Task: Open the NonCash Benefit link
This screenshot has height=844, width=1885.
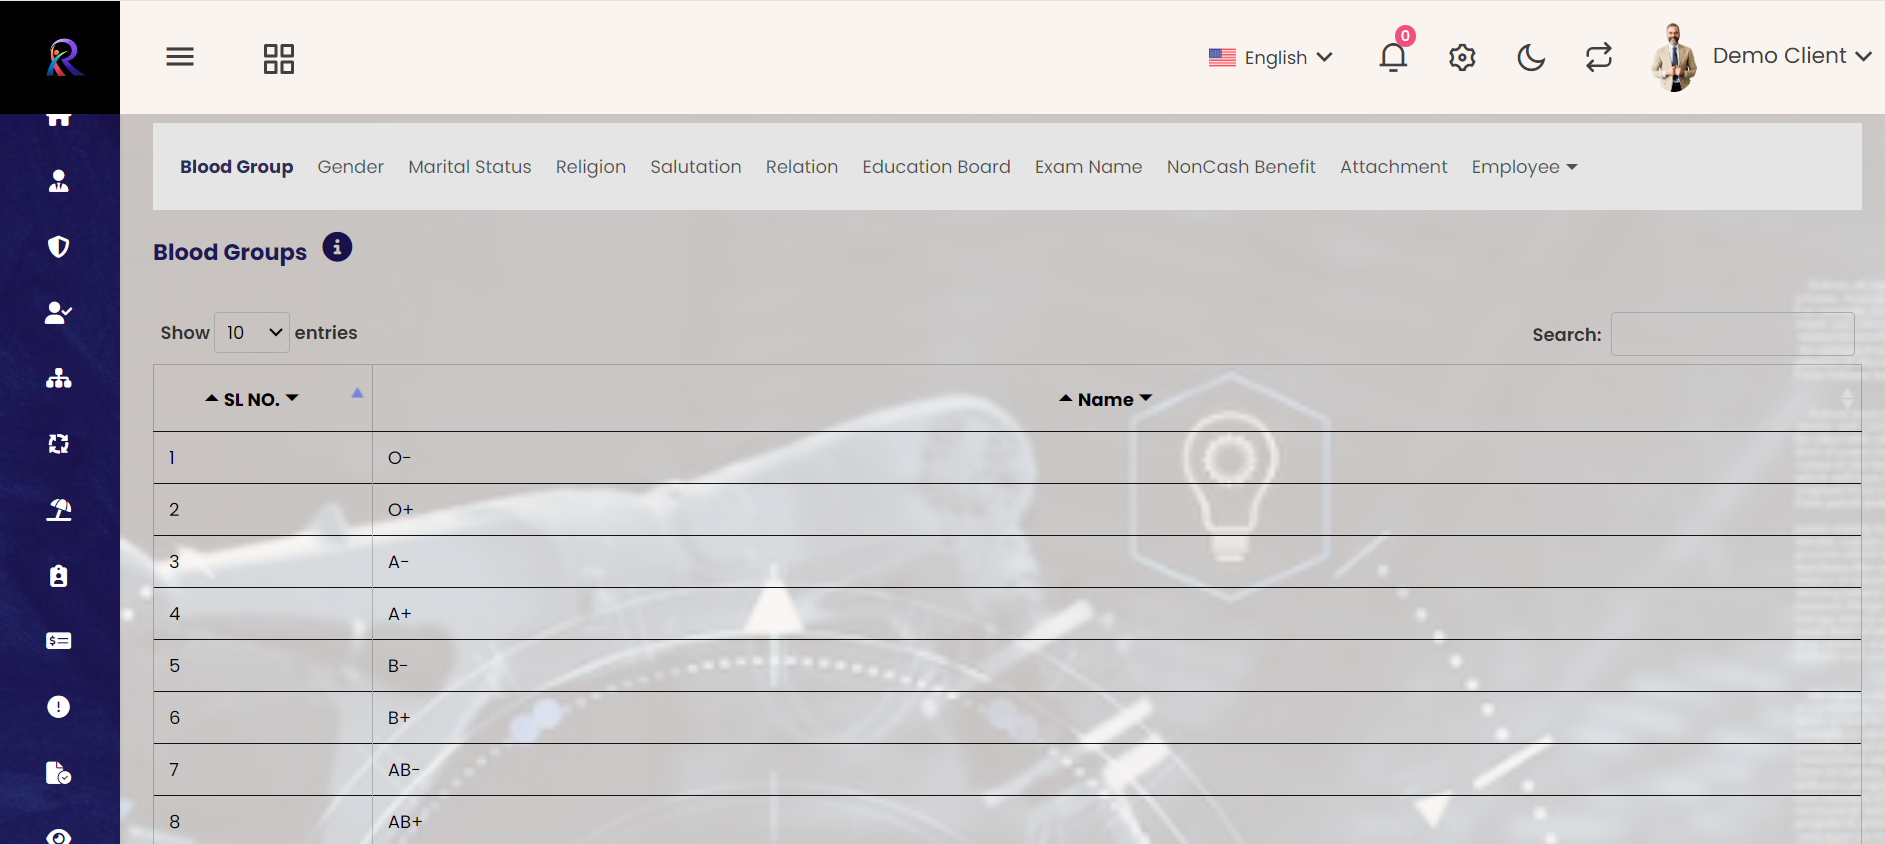Action: (1240, 167)
